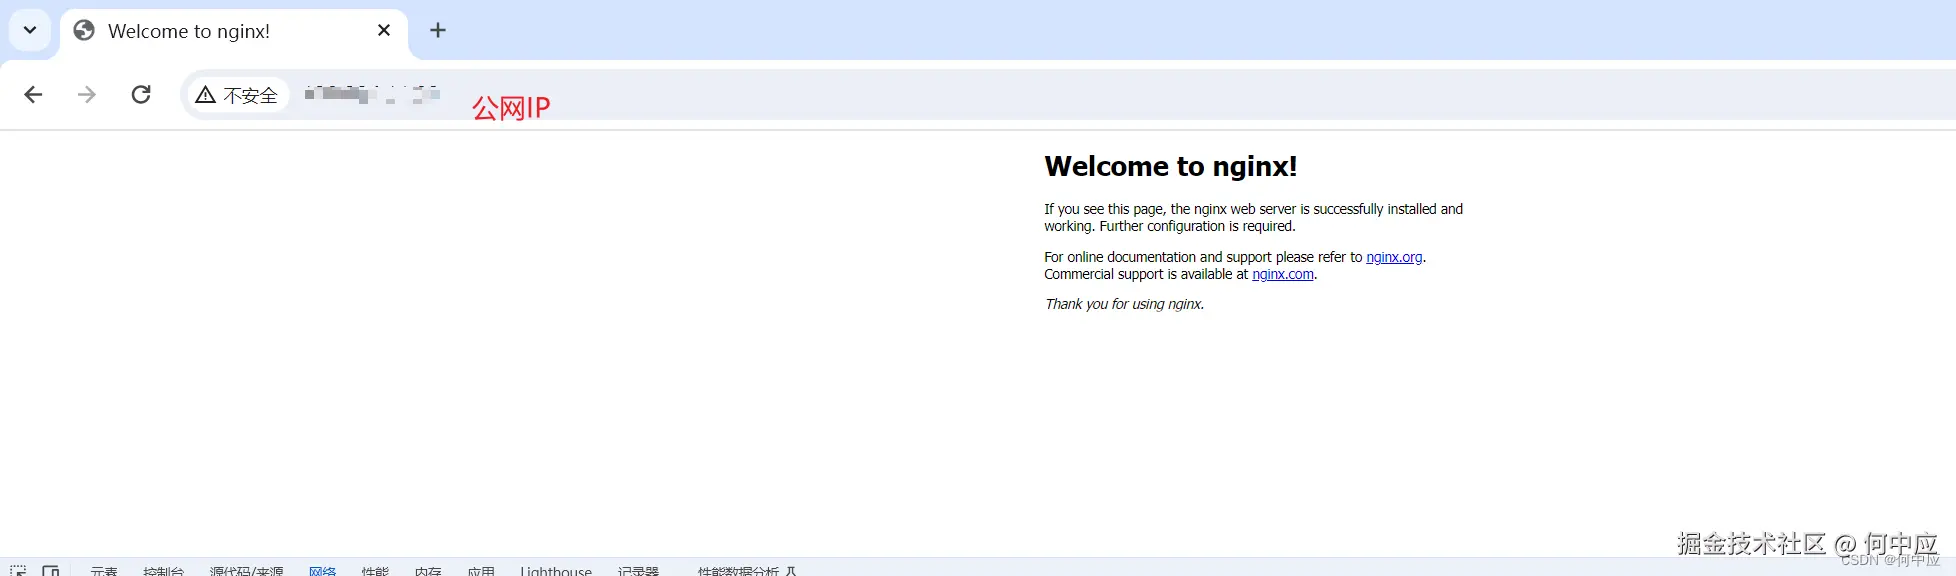Switch to the Lighthouse DevTools tab

(x=556, y=571)
